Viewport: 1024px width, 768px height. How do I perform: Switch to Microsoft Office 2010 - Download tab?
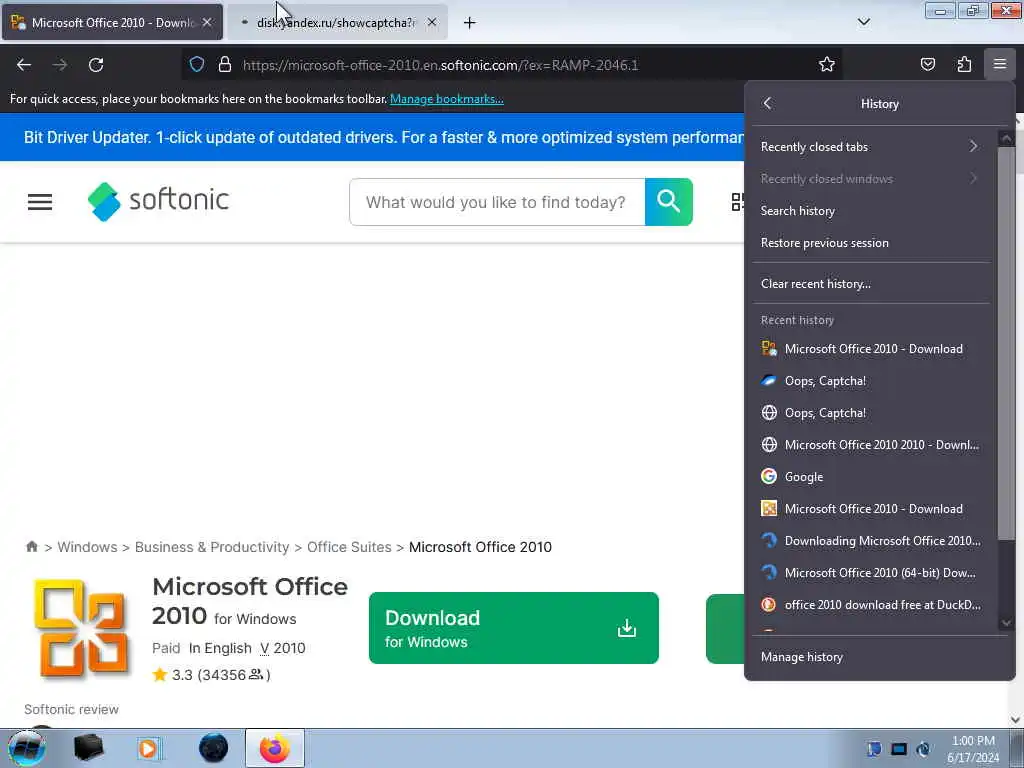112,22
